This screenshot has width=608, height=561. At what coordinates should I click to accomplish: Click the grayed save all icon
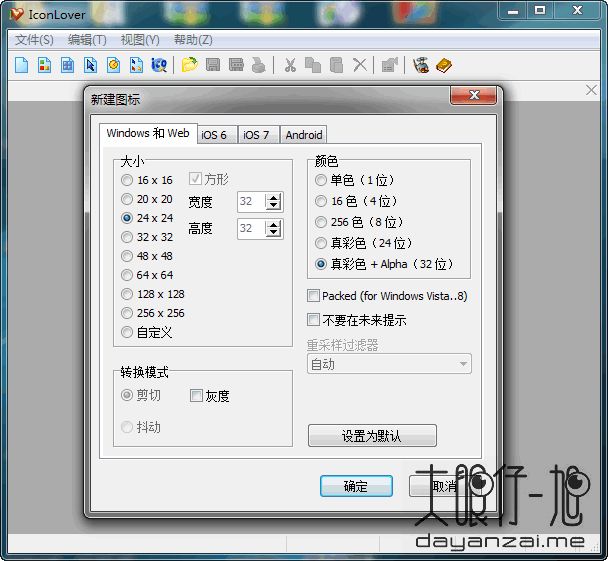click(x=236, y=65)
